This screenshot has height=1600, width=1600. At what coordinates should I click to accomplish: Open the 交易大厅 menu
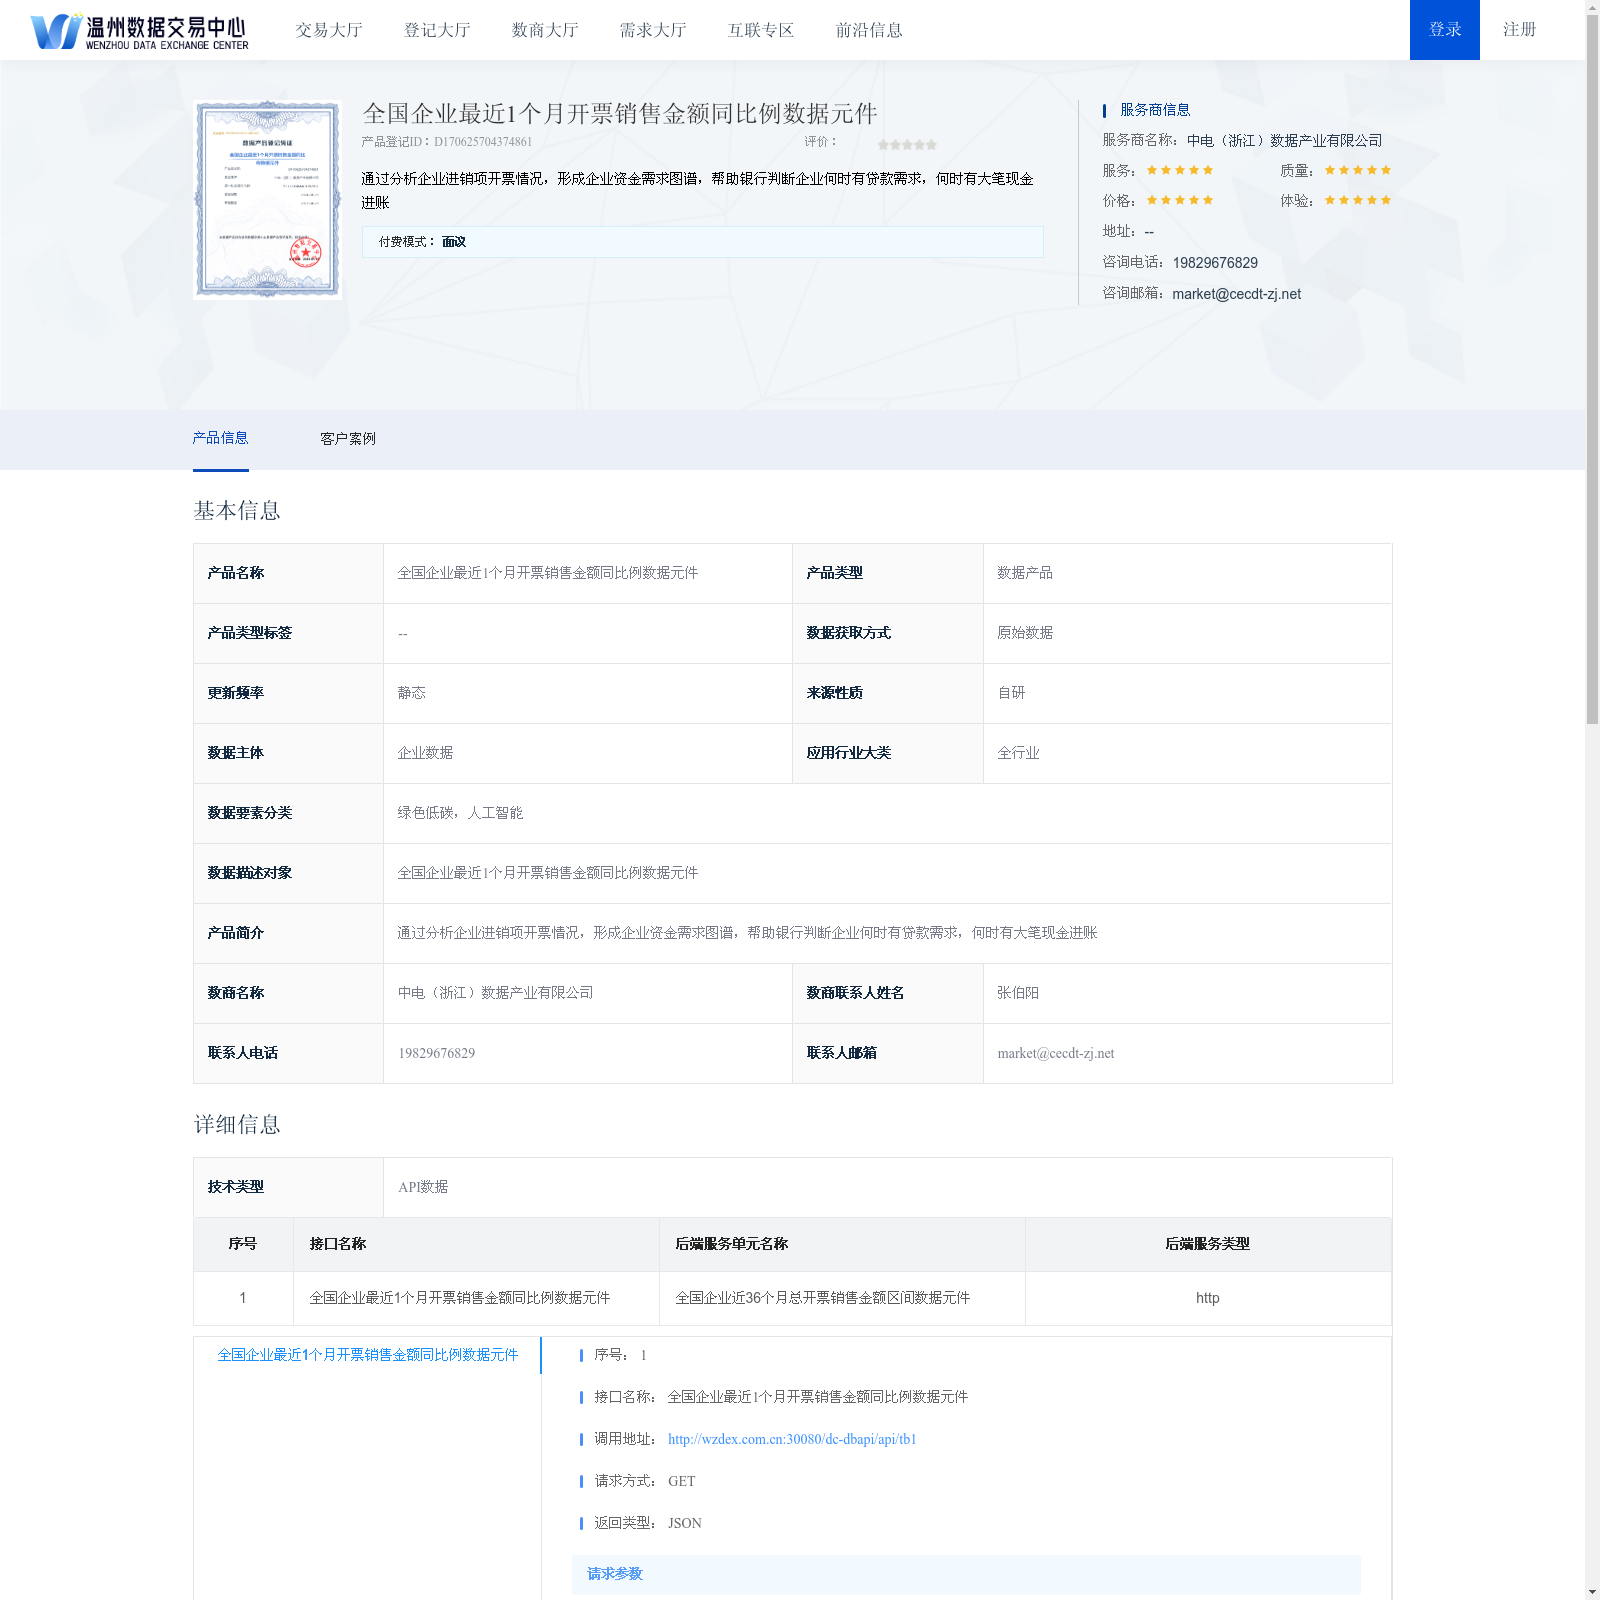pos(329,30)
